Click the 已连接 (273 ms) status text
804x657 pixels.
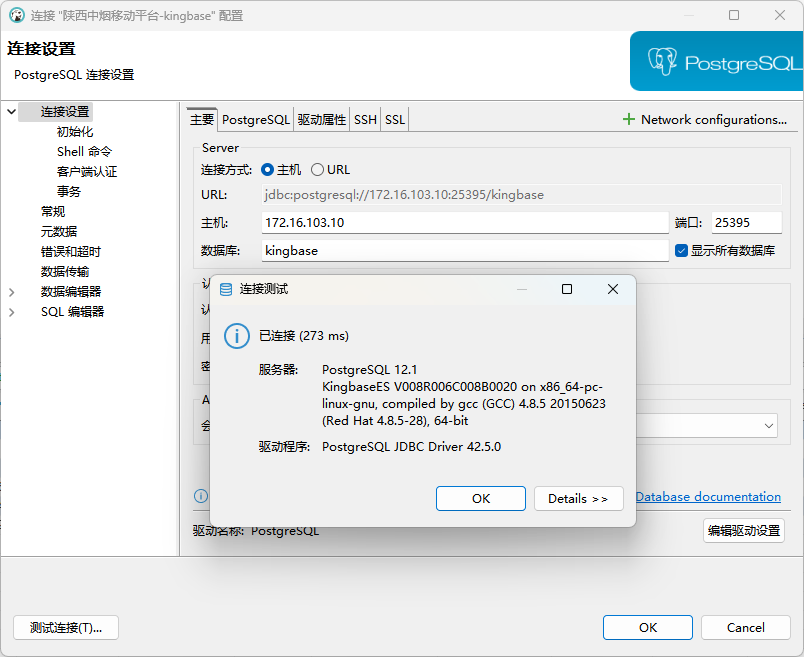(304, 336)
